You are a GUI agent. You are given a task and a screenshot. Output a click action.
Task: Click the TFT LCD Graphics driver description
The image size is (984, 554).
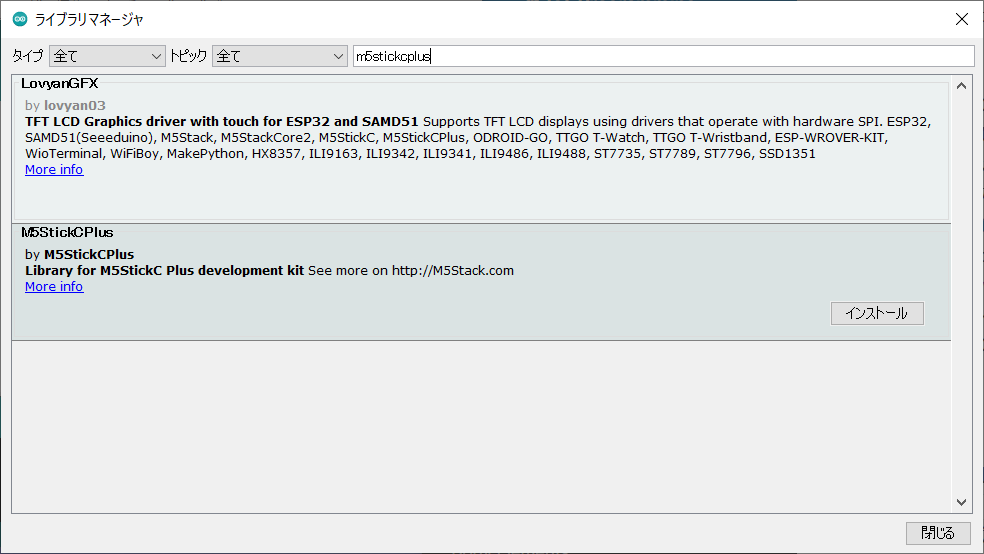221,121
